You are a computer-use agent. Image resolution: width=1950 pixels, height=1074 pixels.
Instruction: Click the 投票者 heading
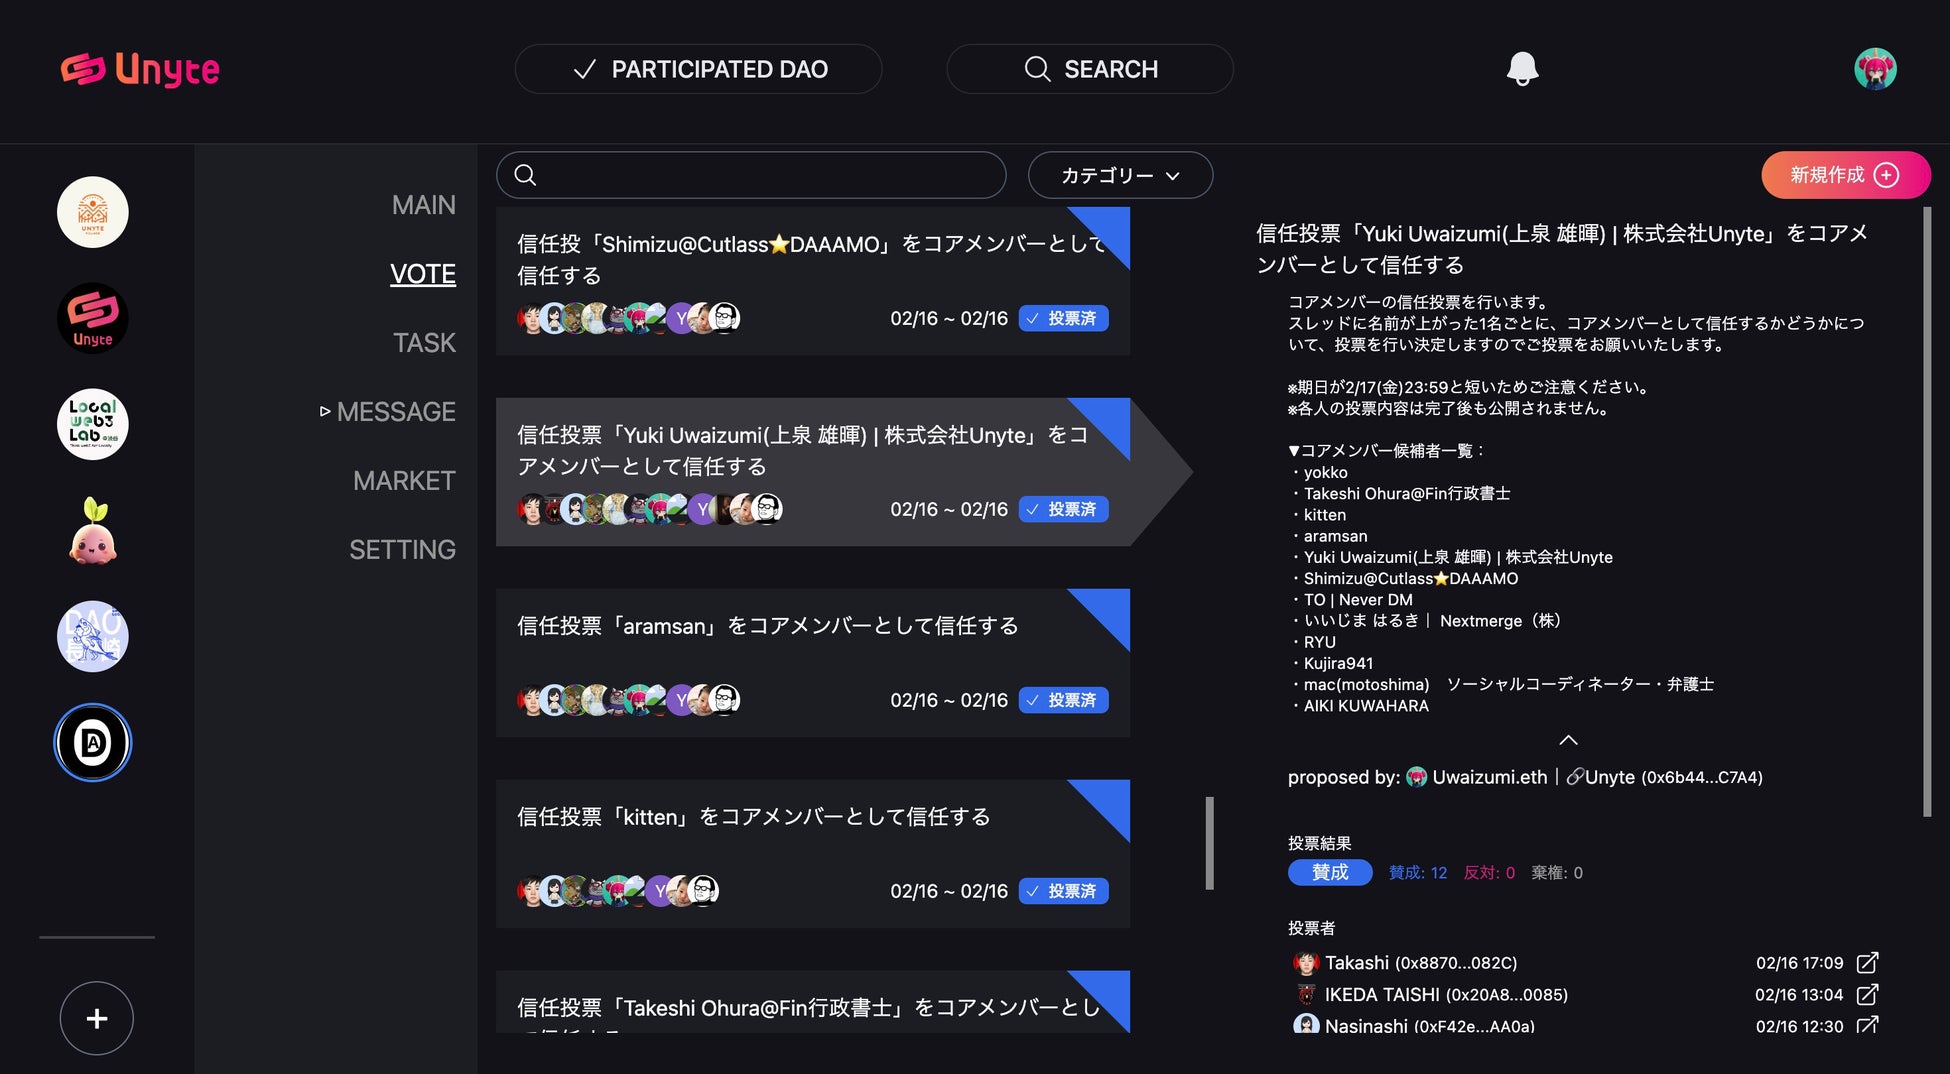pyautogui.click(x=1311, y=928)
